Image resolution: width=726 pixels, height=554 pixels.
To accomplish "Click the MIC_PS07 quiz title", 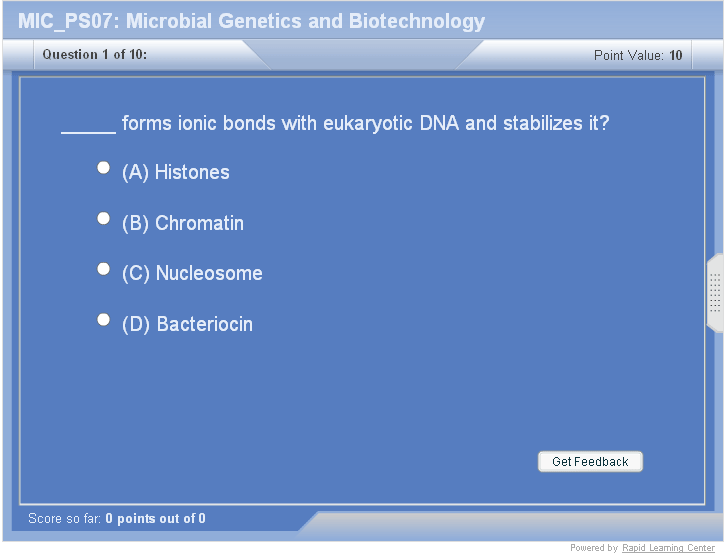I will click(251, 21).
